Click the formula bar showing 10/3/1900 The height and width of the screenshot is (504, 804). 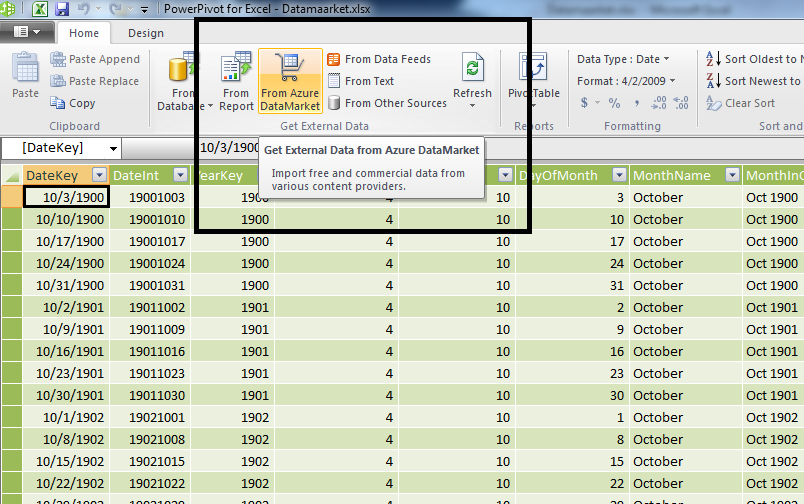coord(230,148)
